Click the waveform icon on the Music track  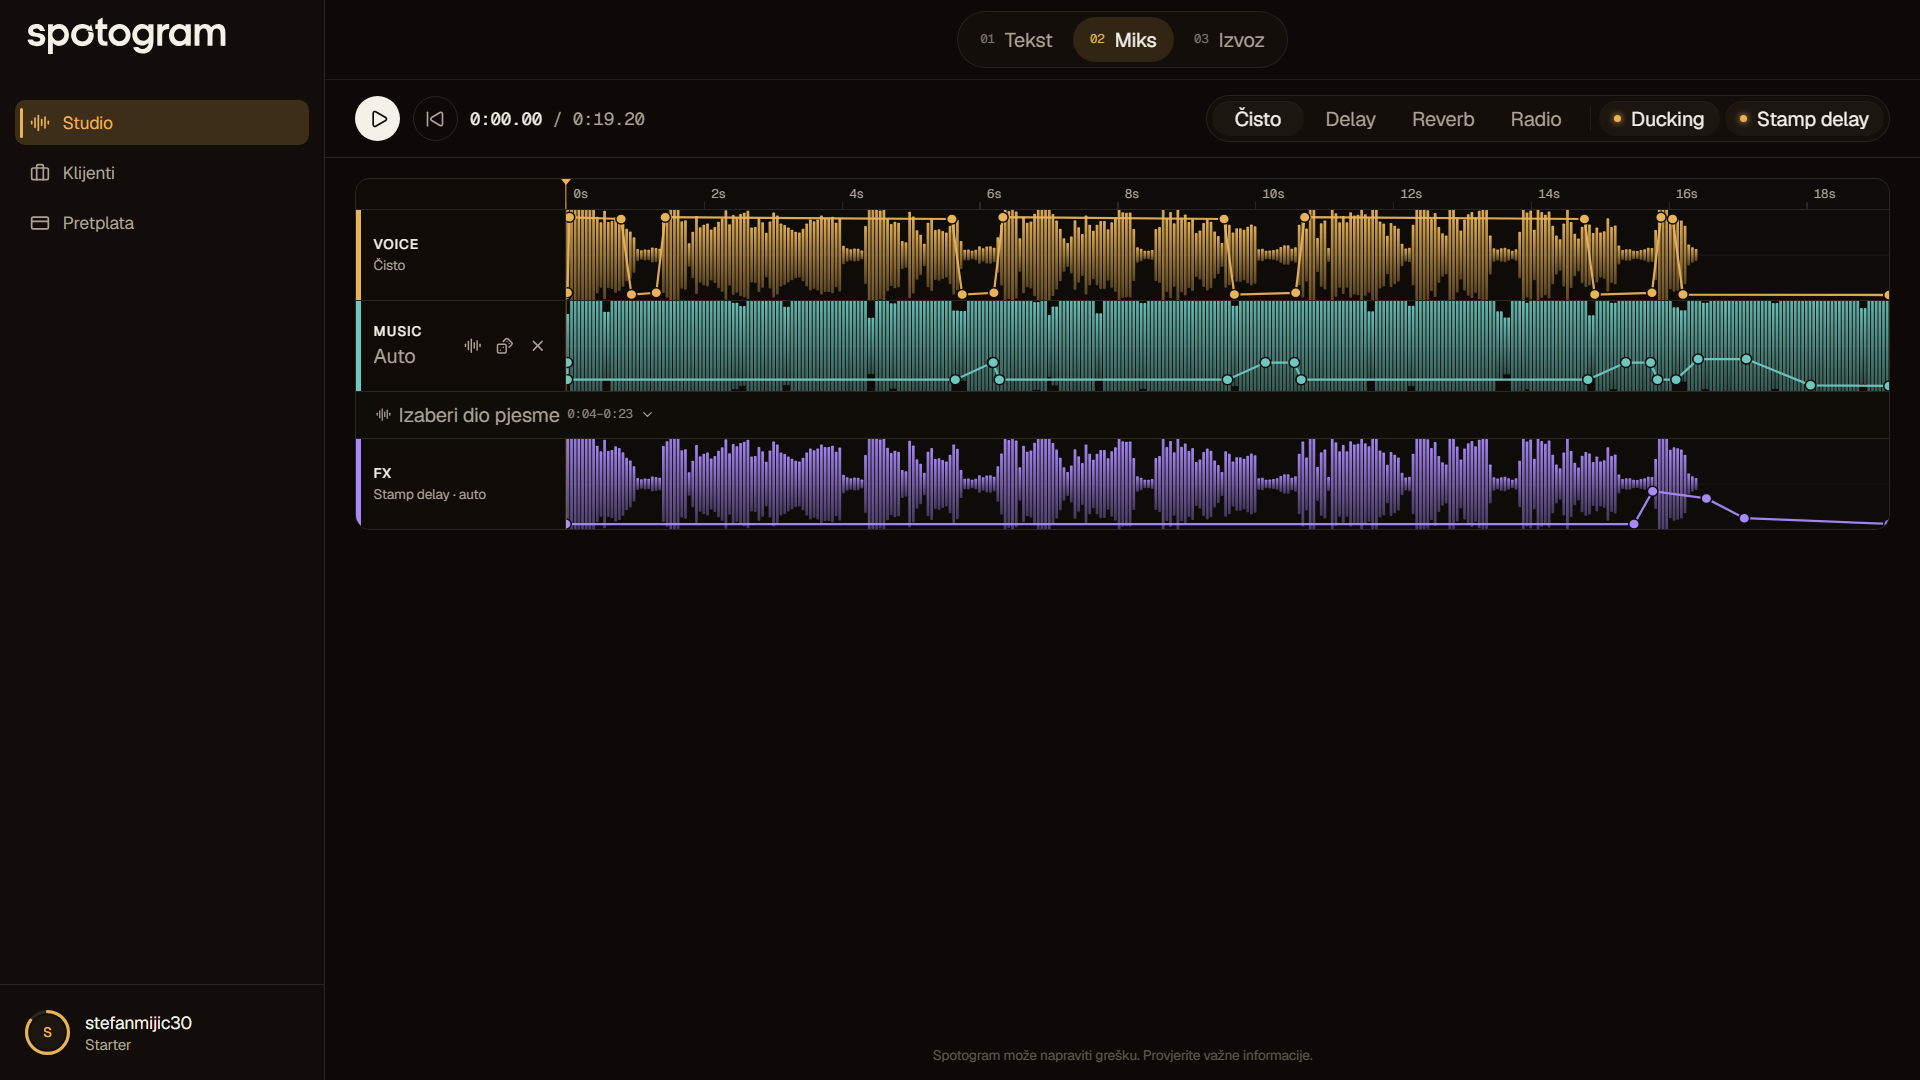pyautogui.click(x=473, y=346)
